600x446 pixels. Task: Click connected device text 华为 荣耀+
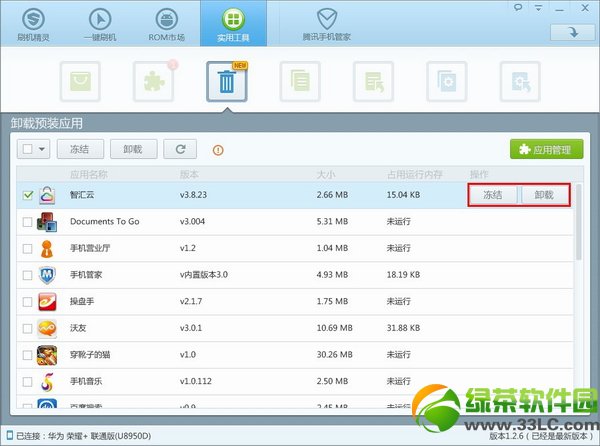(x=67, y=436)
